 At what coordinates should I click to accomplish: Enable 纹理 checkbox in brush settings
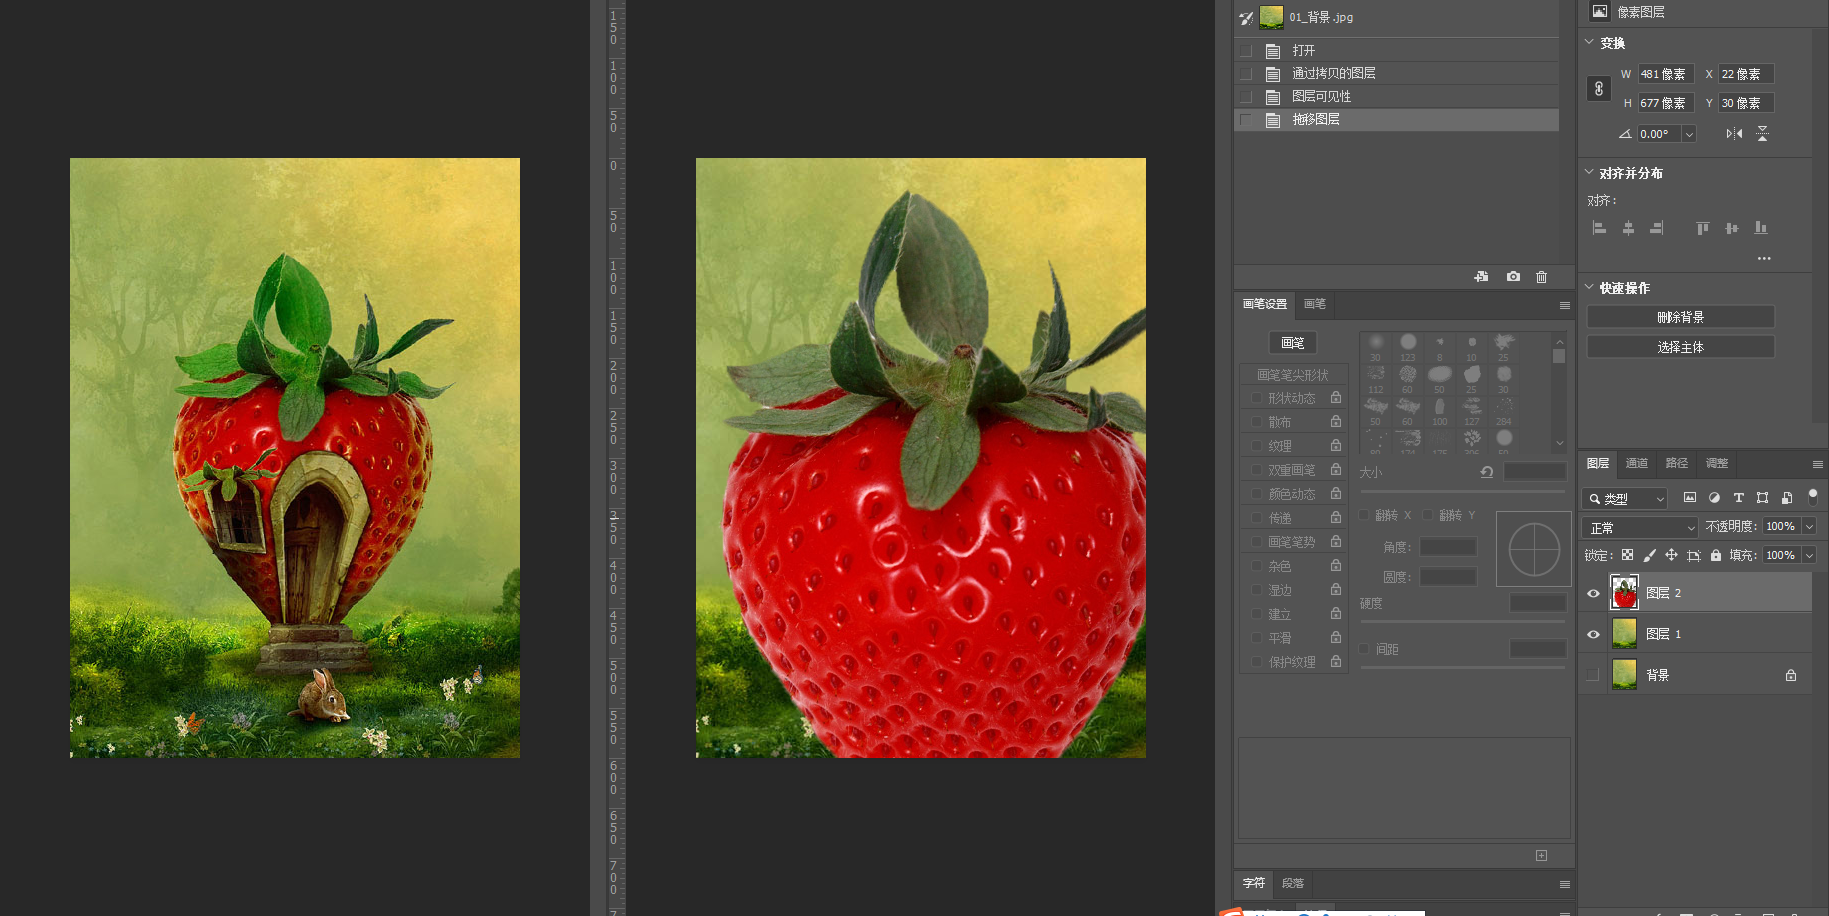click(1257, 446)
